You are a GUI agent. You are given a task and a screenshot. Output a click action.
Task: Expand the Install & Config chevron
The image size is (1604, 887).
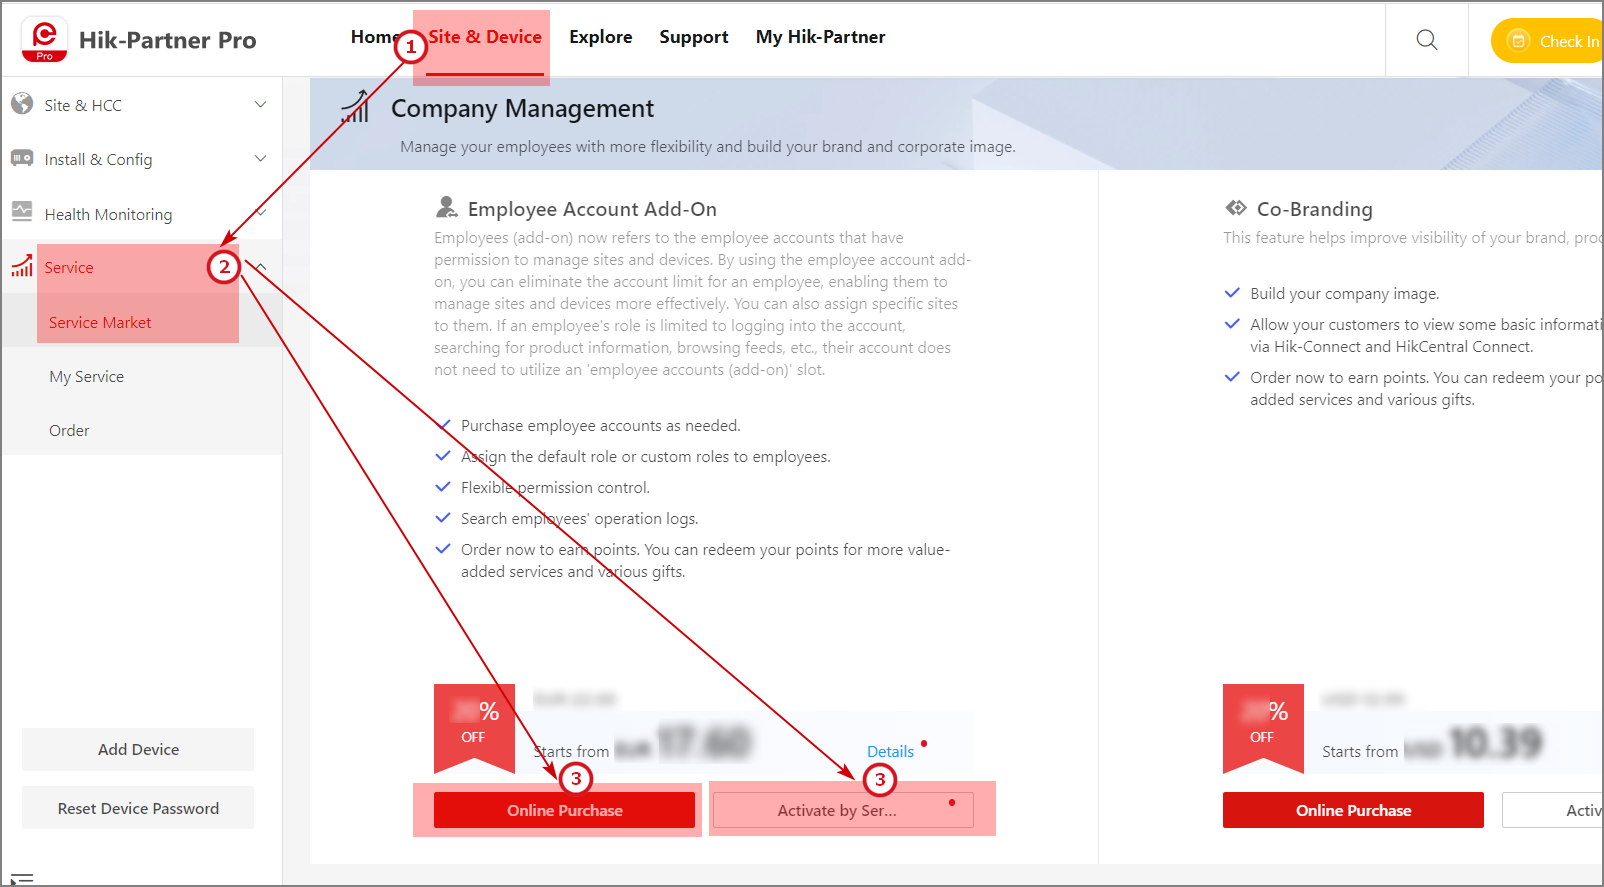coord(261,158)
